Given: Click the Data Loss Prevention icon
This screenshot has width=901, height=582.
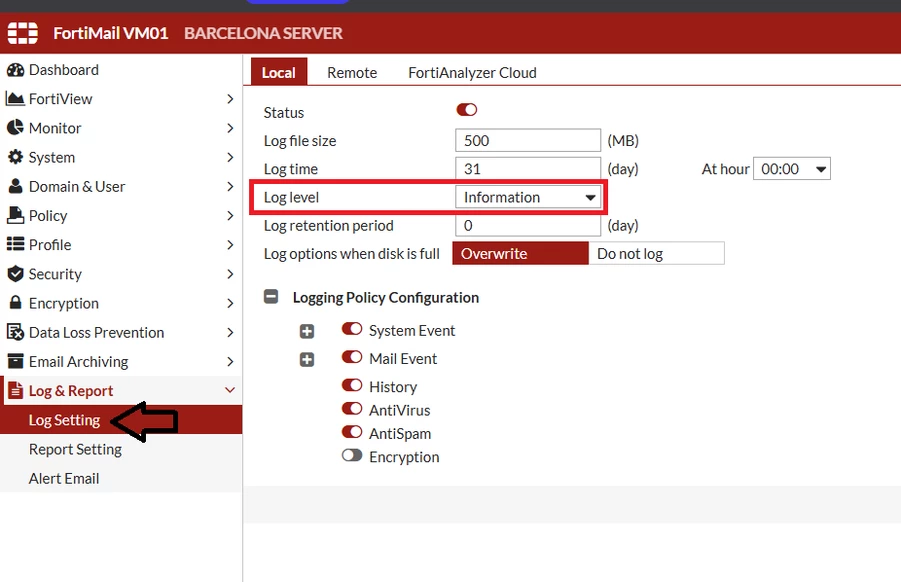Looking at the screenshot, I should pyautogui.click(x=16, y=332).
